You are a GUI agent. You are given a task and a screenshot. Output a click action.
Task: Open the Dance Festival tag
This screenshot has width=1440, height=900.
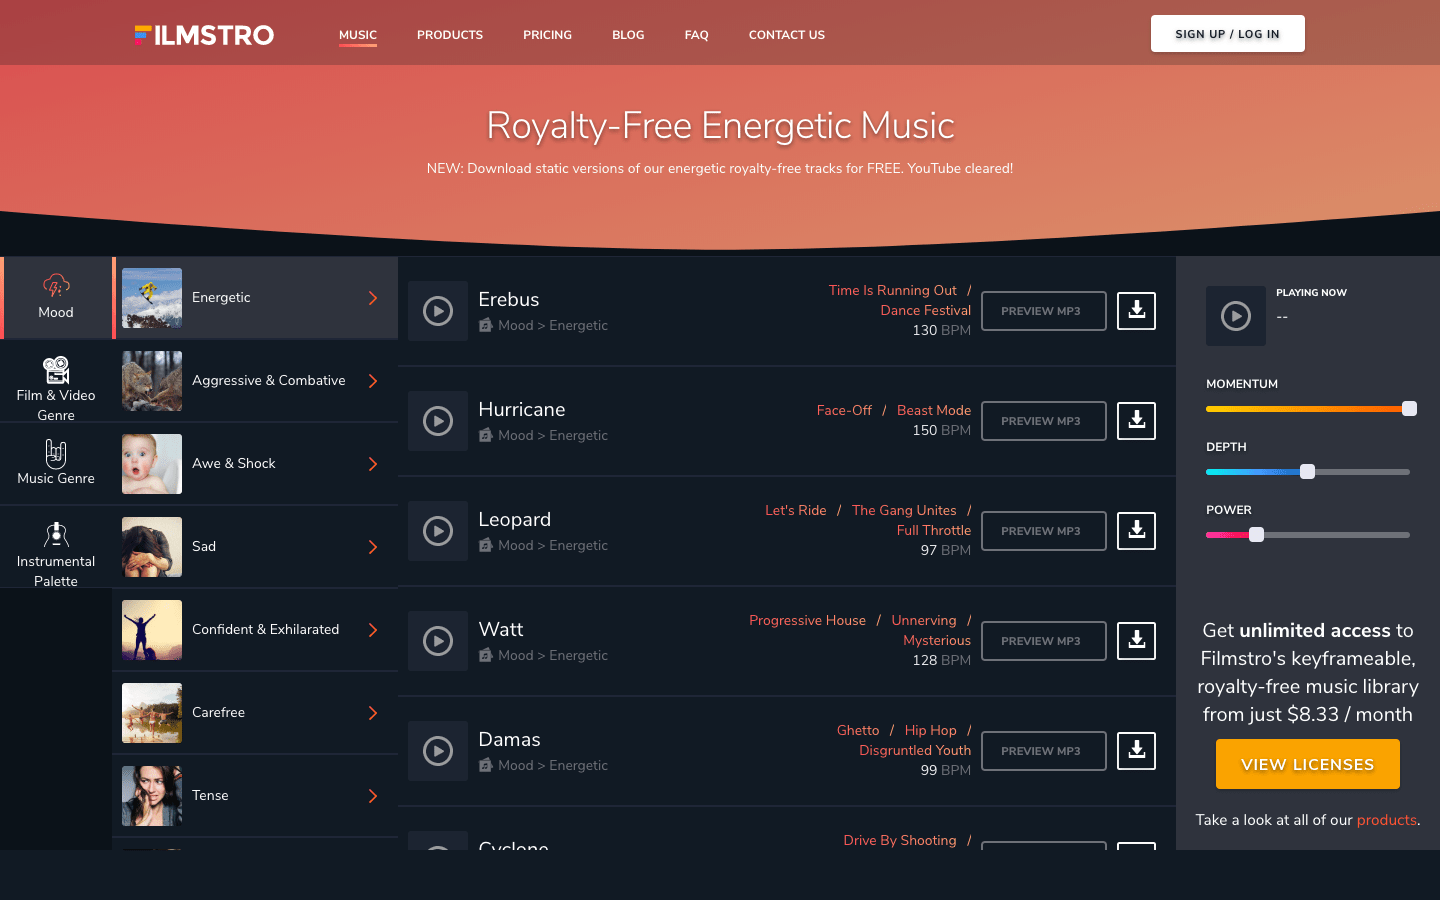point(926,310)
